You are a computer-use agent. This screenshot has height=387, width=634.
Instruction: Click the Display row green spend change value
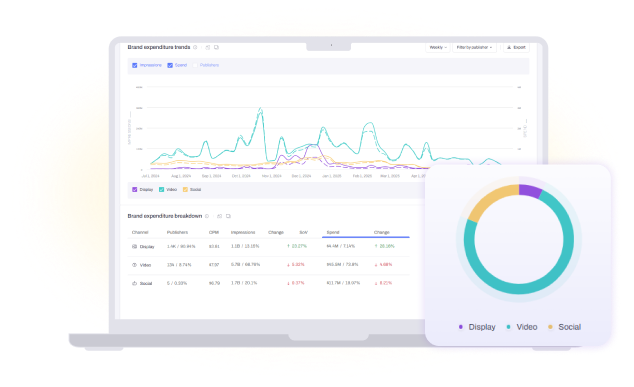click(385, 246)
